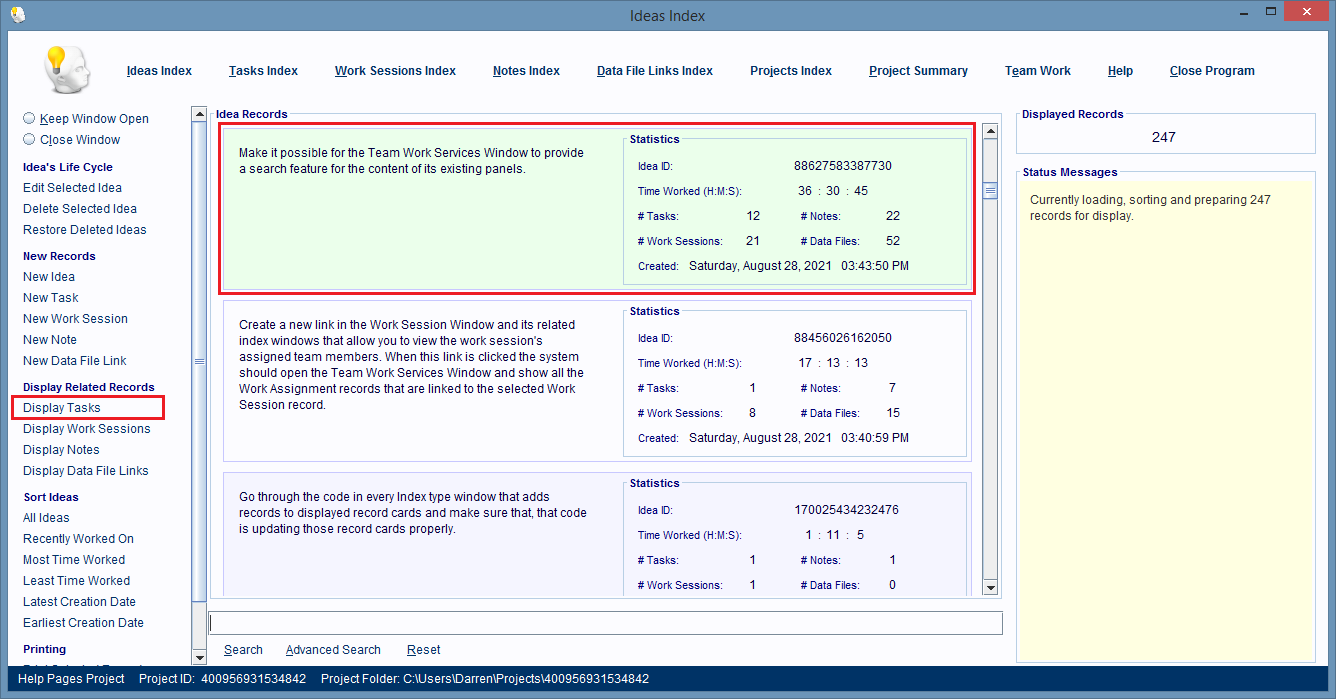This screenshot has width=1336, height=699.
Task: Click New Data File Link
Action: click(75, 361)
